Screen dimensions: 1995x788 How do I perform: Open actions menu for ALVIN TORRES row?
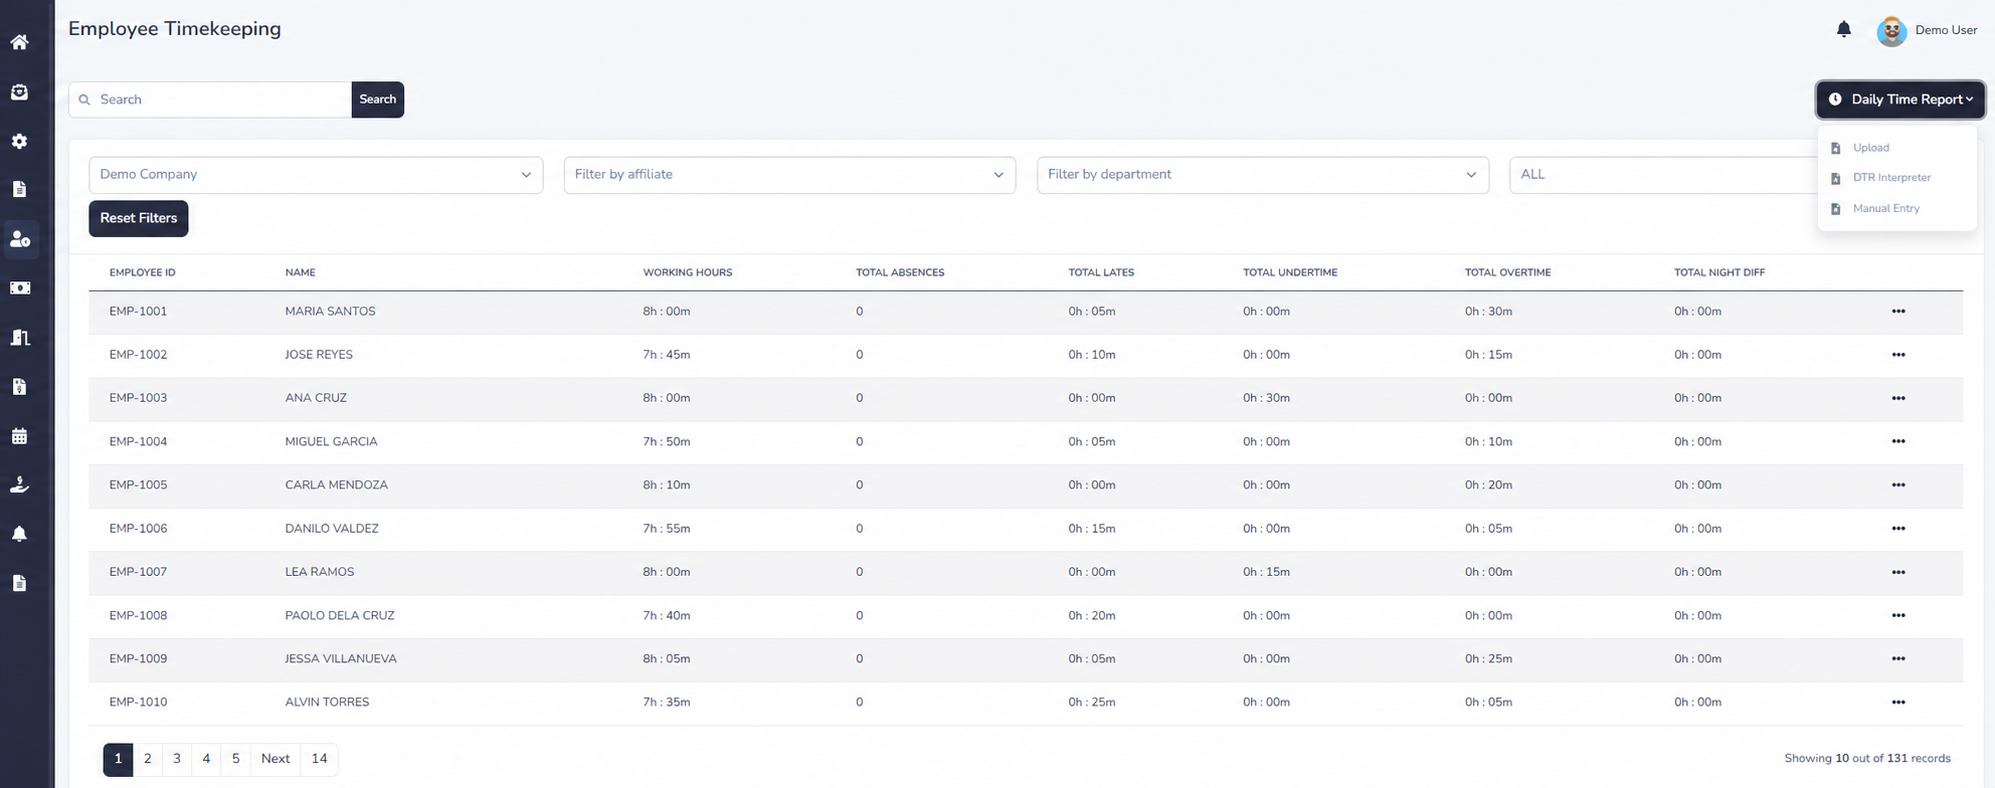[x=1898, y=702]
